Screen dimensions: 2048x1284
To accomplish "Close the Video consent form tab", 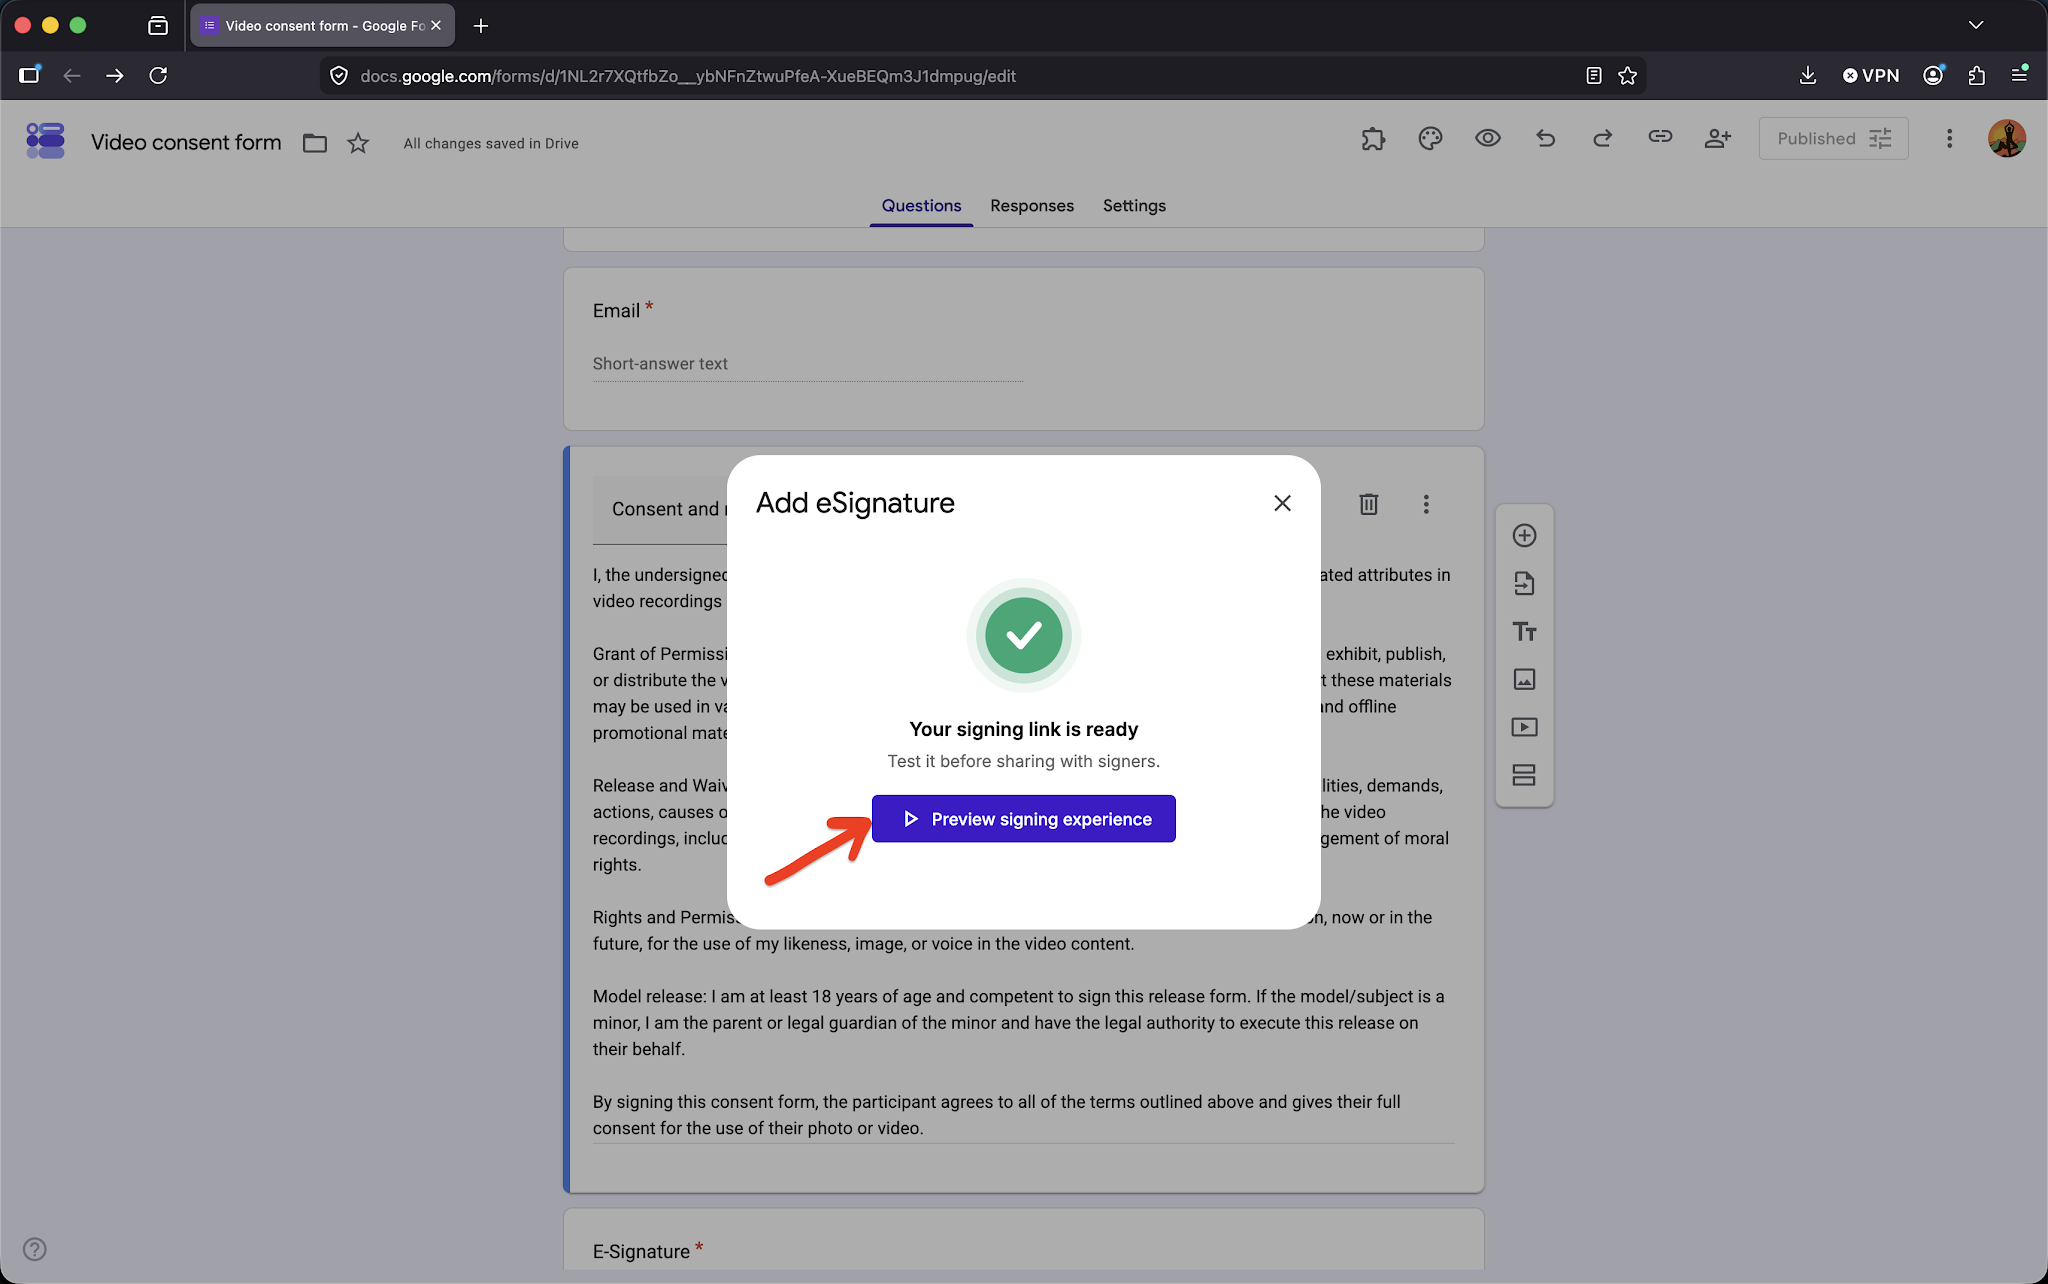I will 436,26.
